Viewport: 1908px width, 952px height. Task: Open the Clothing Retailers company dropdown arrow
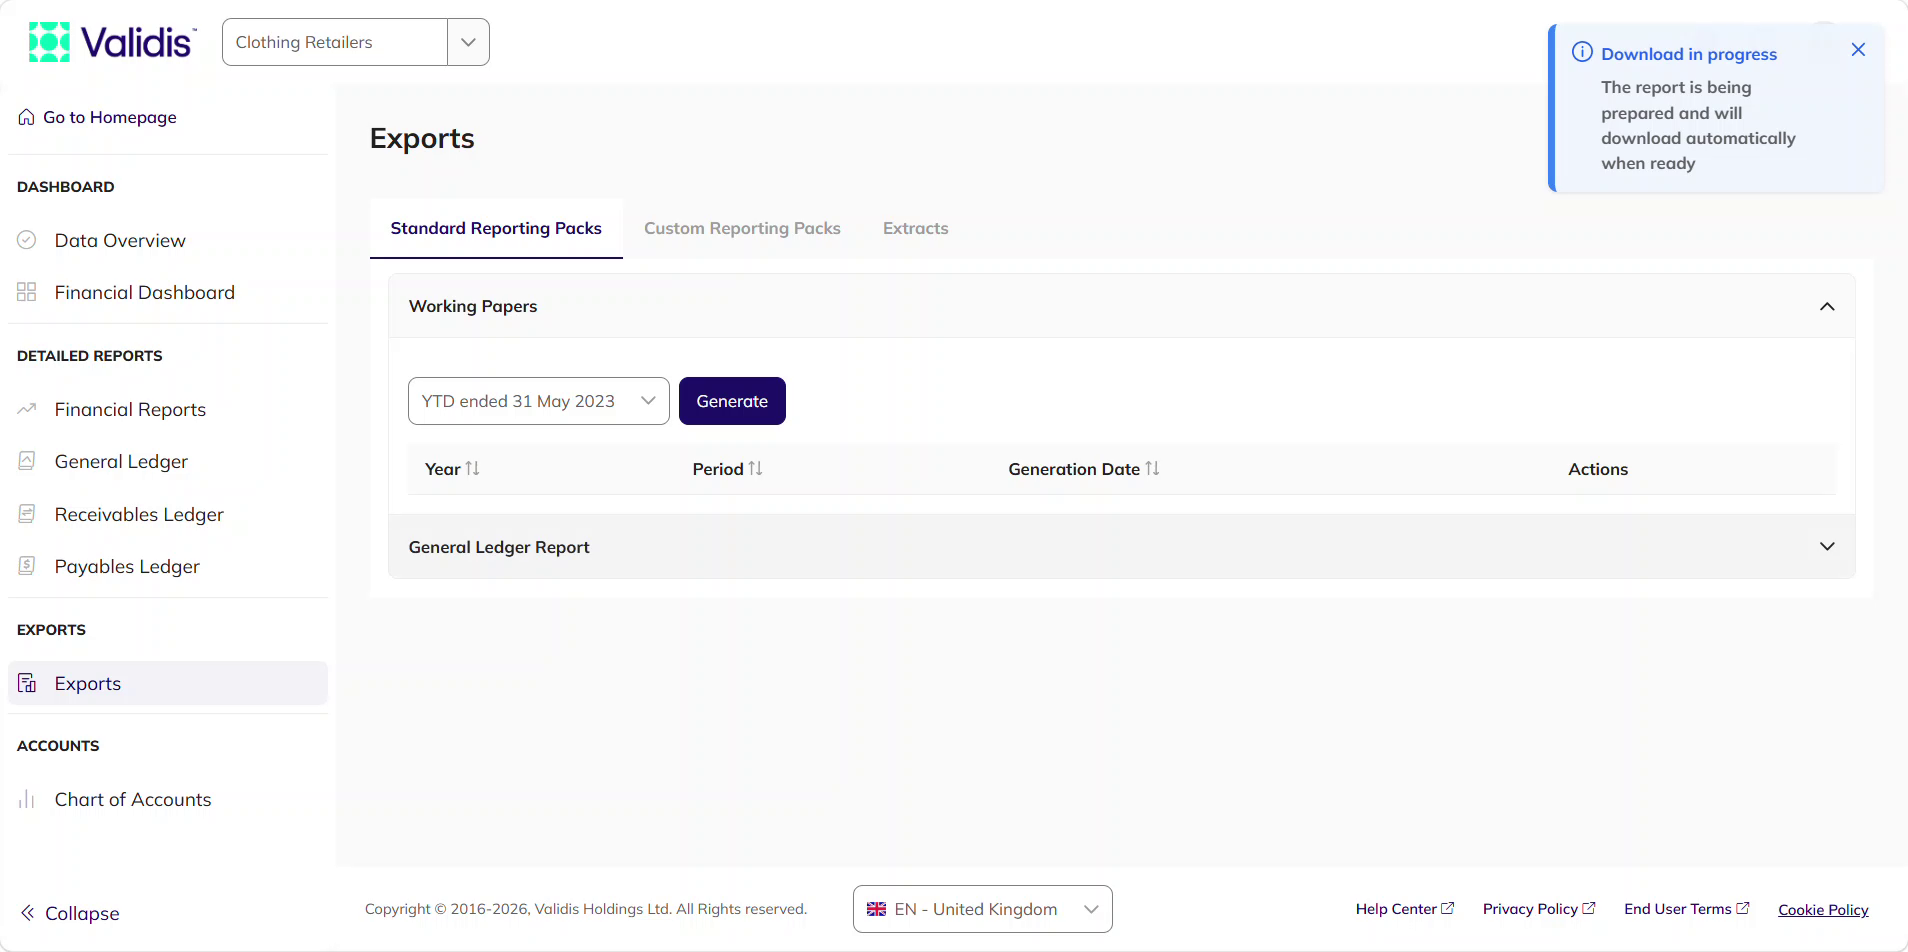(x=468, y=42)
